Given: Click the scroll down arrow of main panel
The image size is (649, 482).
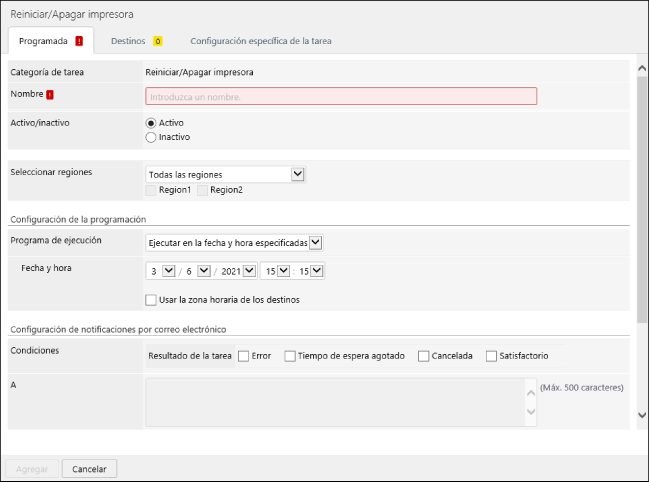Looking at the screenshot, I should tap(641, 414).
